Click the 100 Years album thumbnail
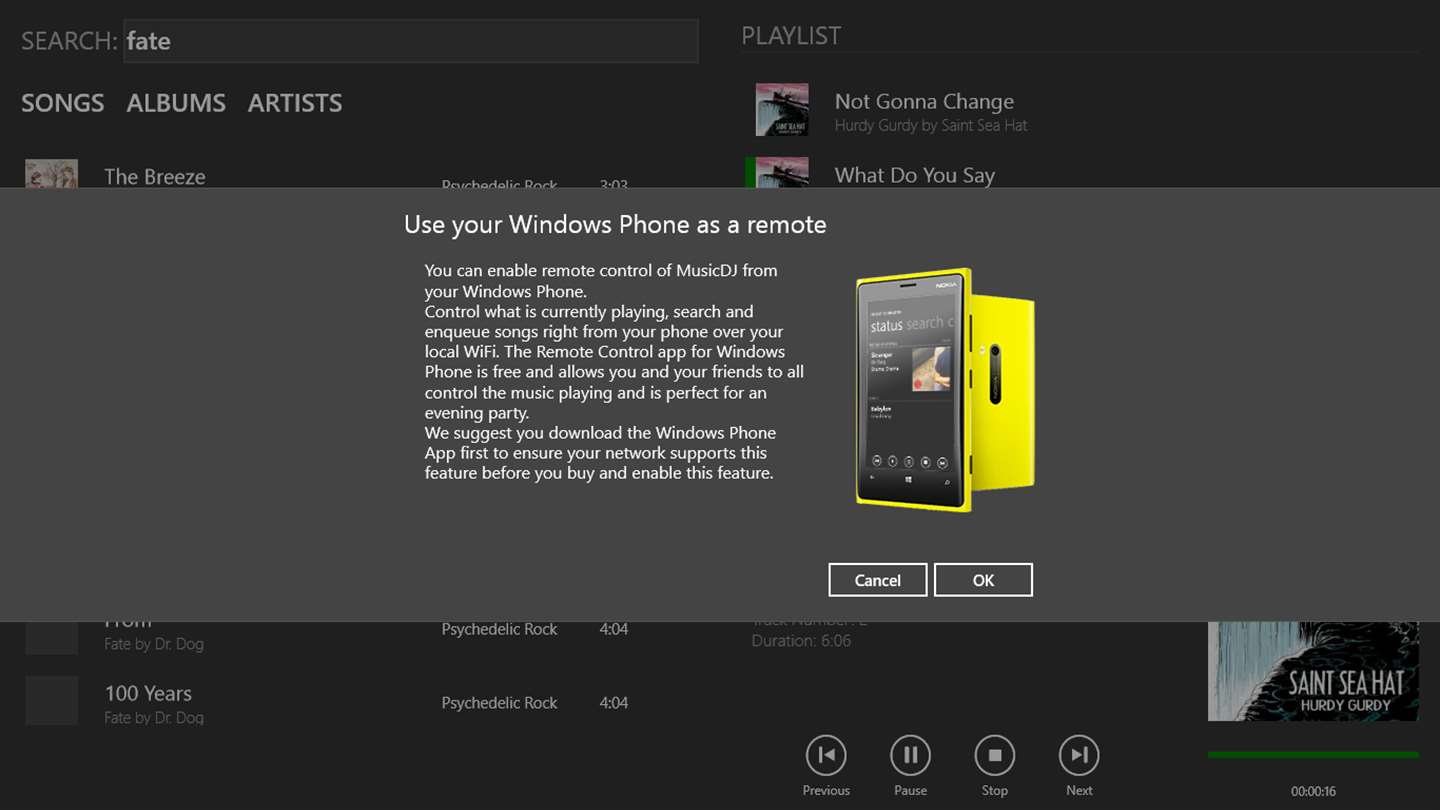 [52, 701]
